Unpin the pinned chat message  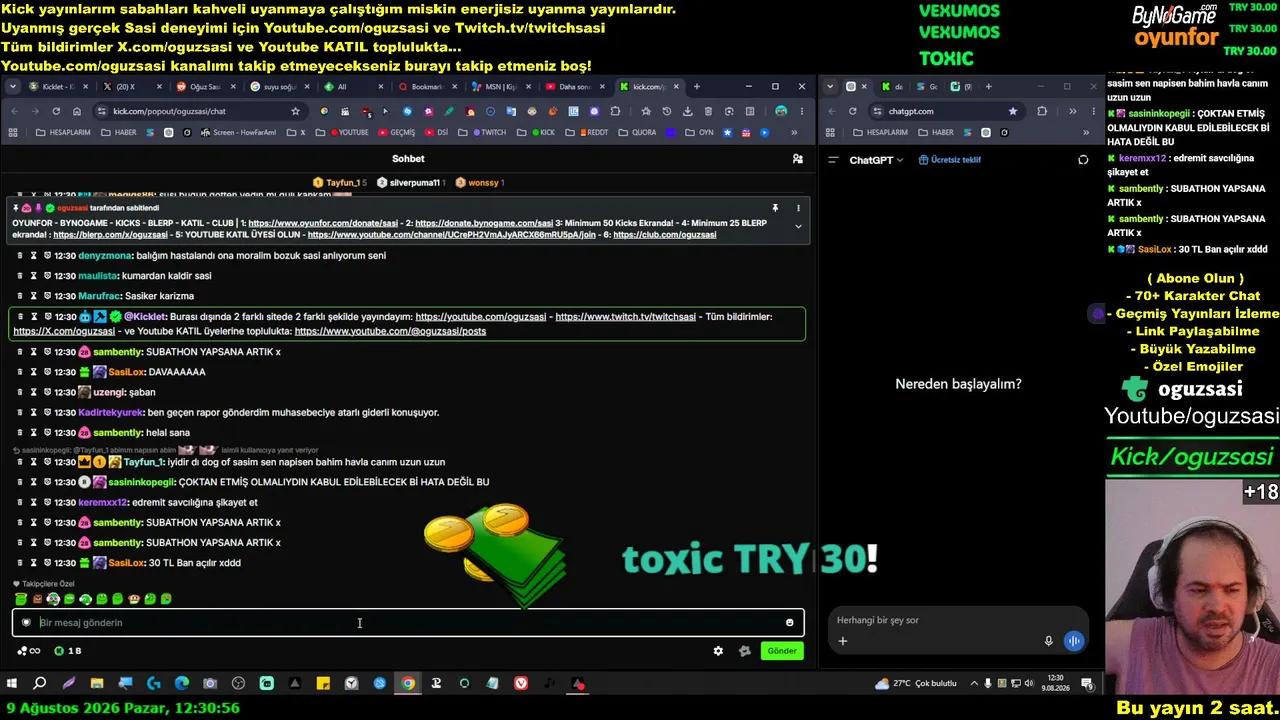775,208
